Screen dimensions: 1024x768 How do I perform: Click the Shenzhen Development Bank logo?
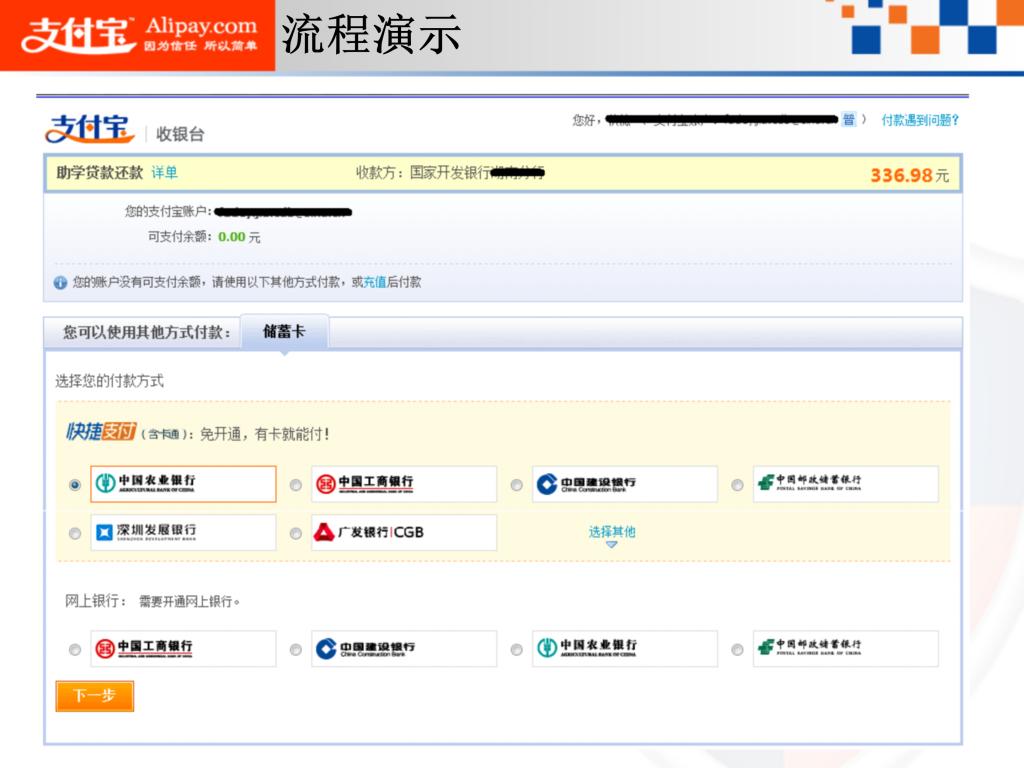coord(183,532)
